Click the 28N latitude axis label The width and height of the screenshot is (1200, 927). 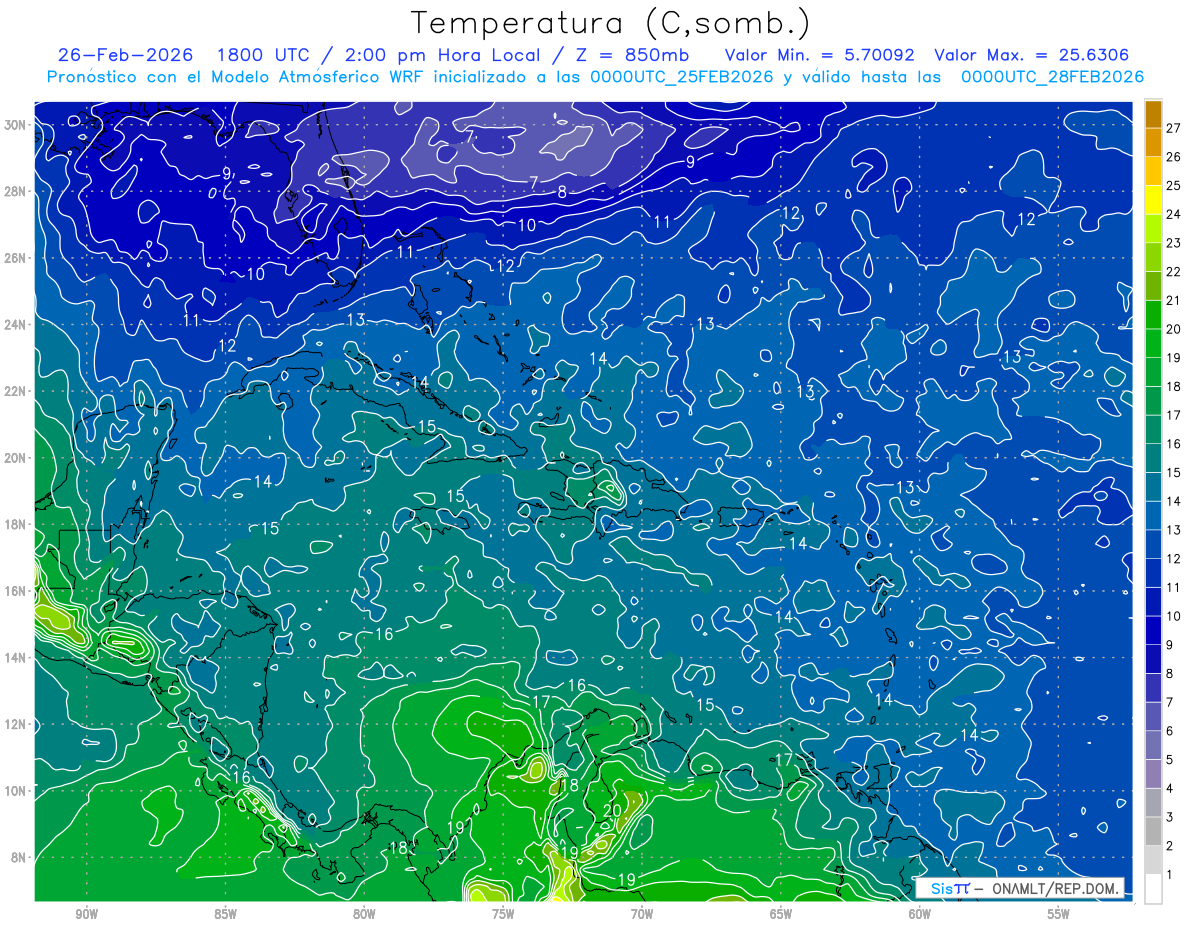tap(17, 191)
